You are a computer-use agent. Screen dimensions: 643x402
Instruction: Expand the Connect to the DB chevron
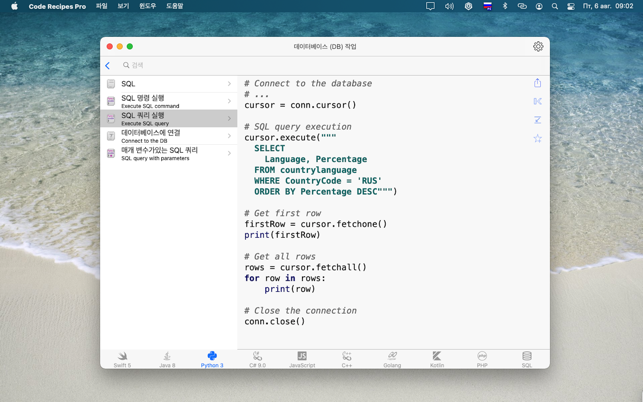(x=229, y=136)
